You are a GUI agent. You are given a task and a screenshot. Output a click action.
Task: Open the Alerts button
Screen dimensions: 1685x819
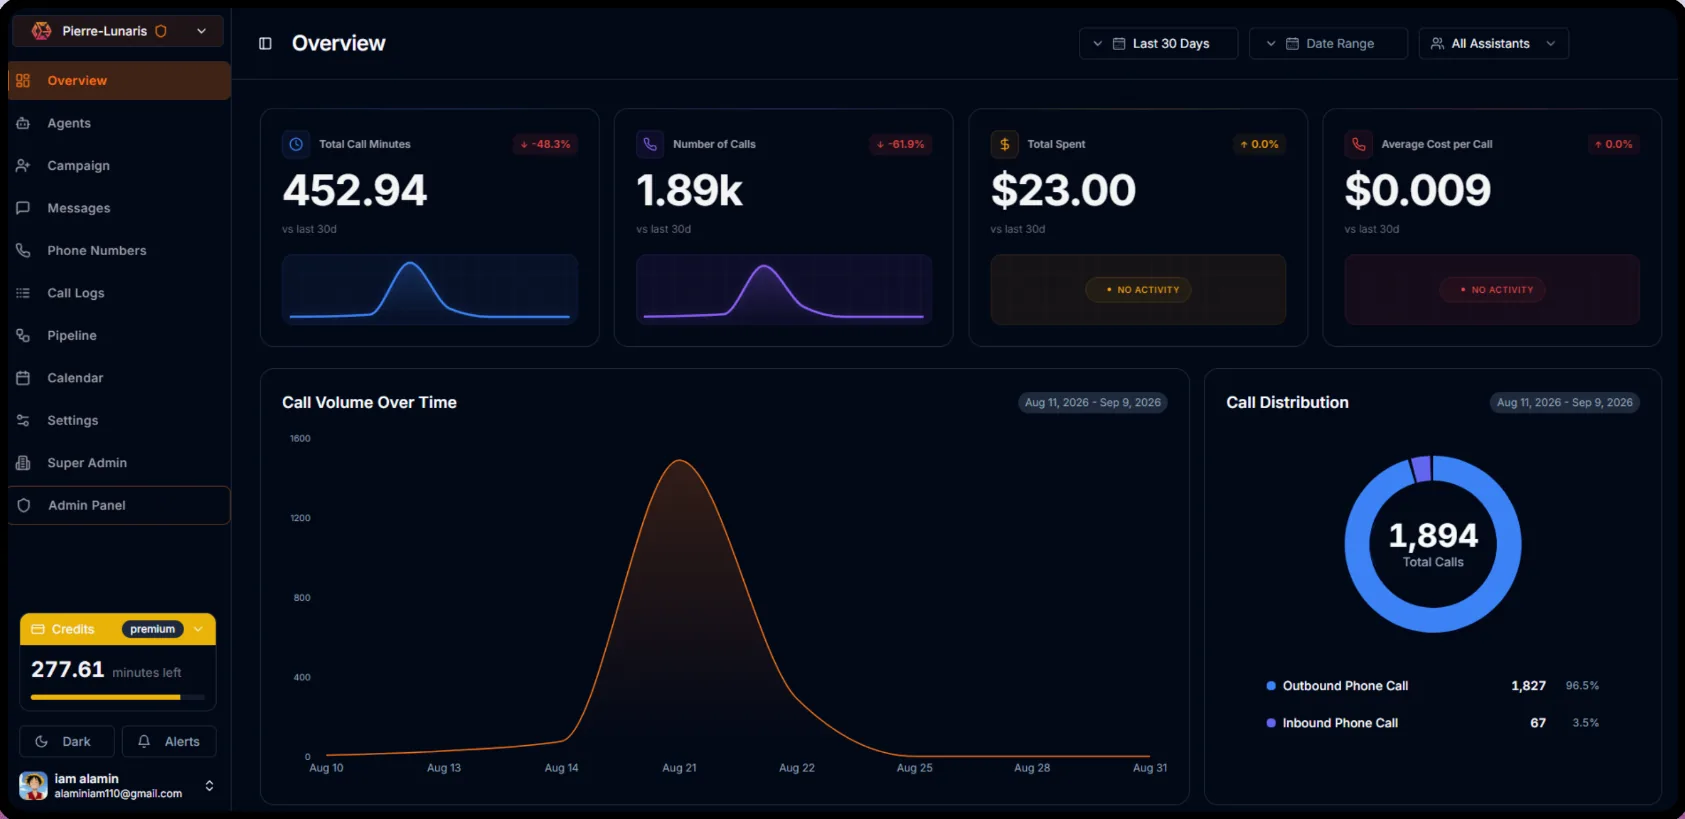[x=169, y=742]
